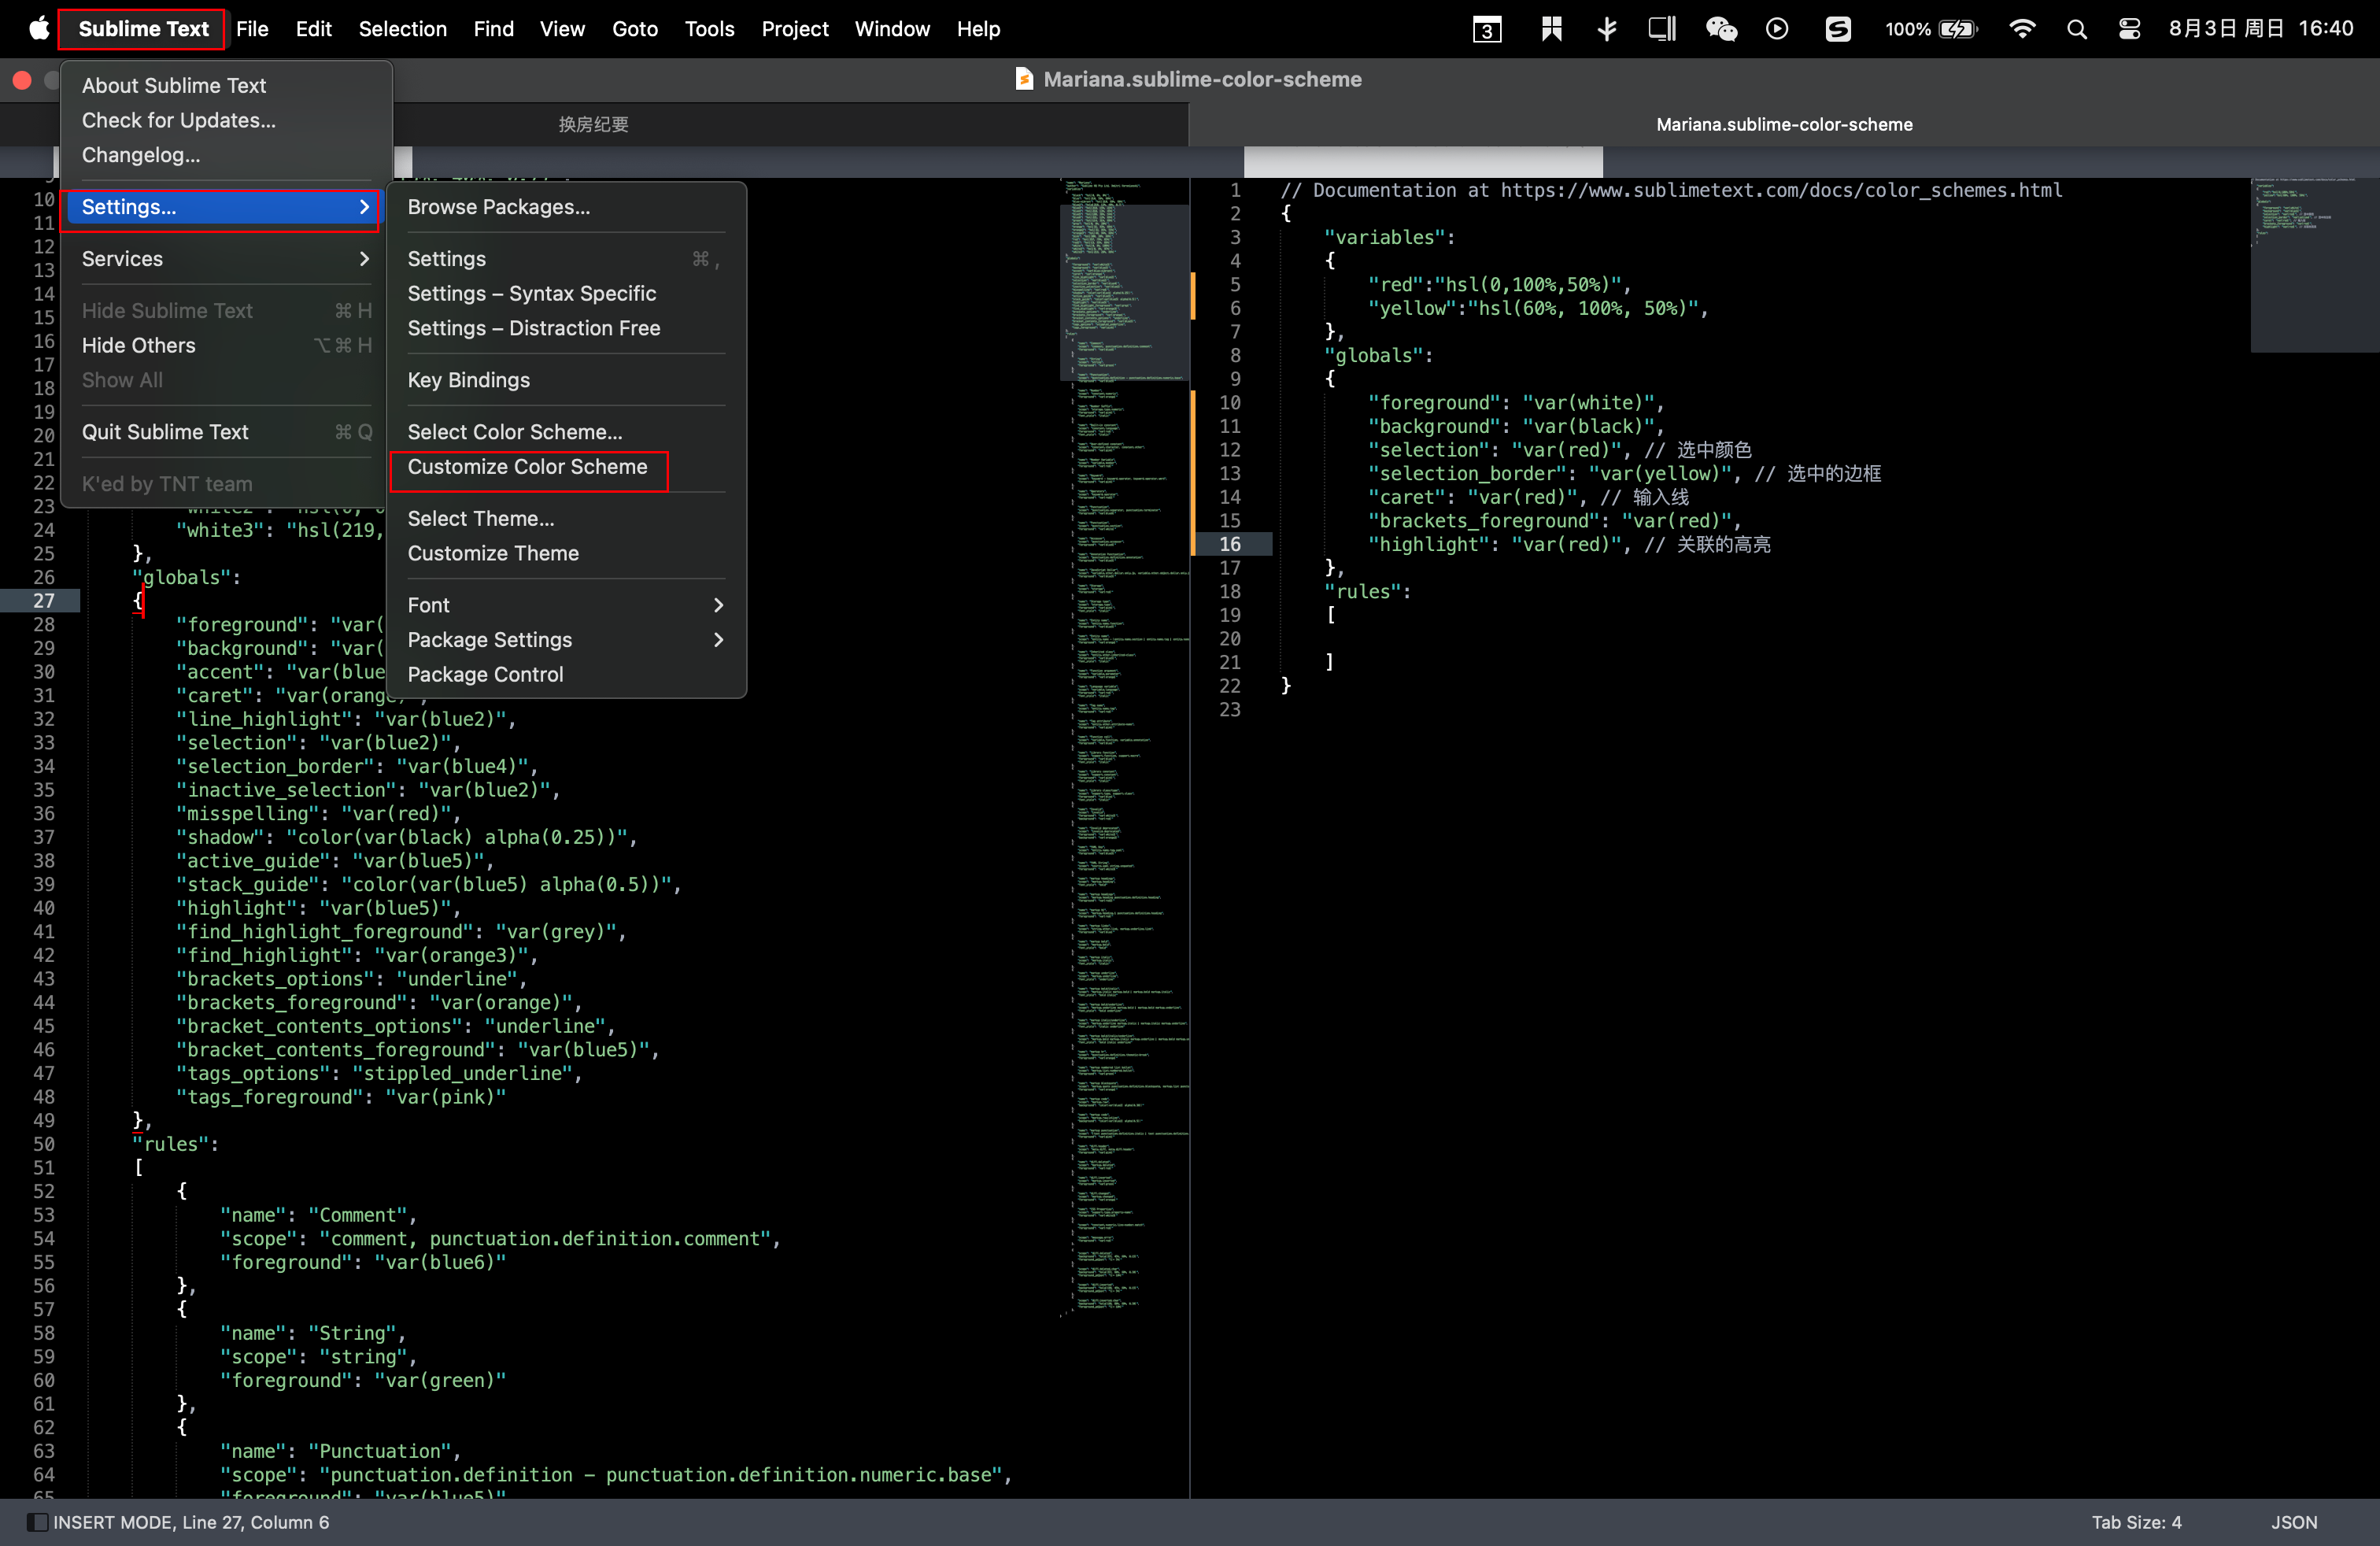Open the WeChat menu bar icon
Viewport: 2380px width, 1546px height.
coord(1720,29)
